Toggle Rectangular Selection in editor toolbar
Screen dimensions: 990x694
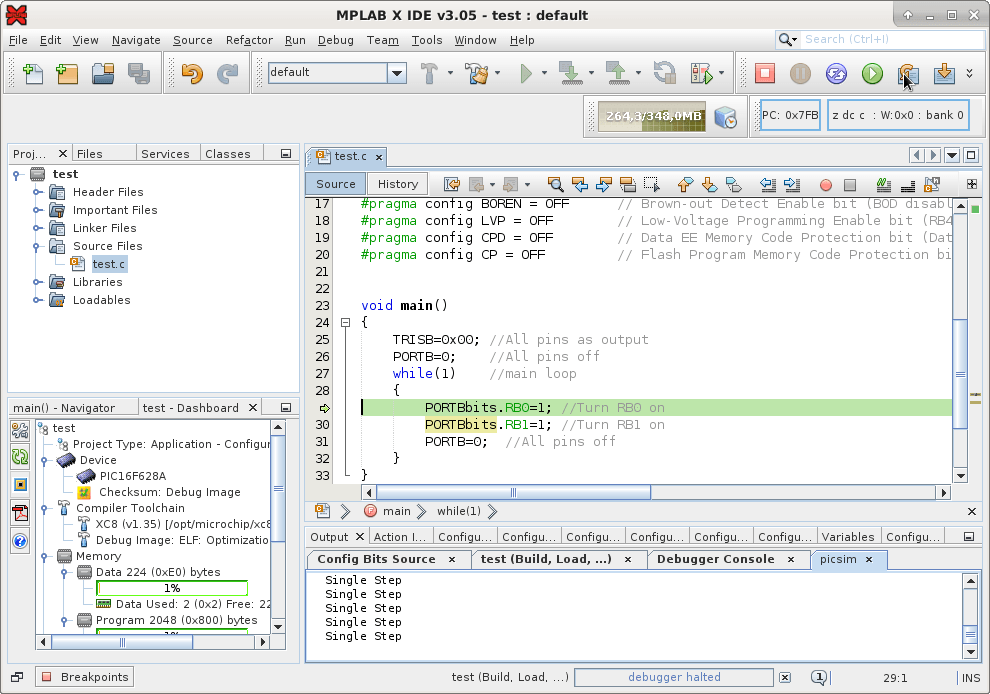coord(652,184)
